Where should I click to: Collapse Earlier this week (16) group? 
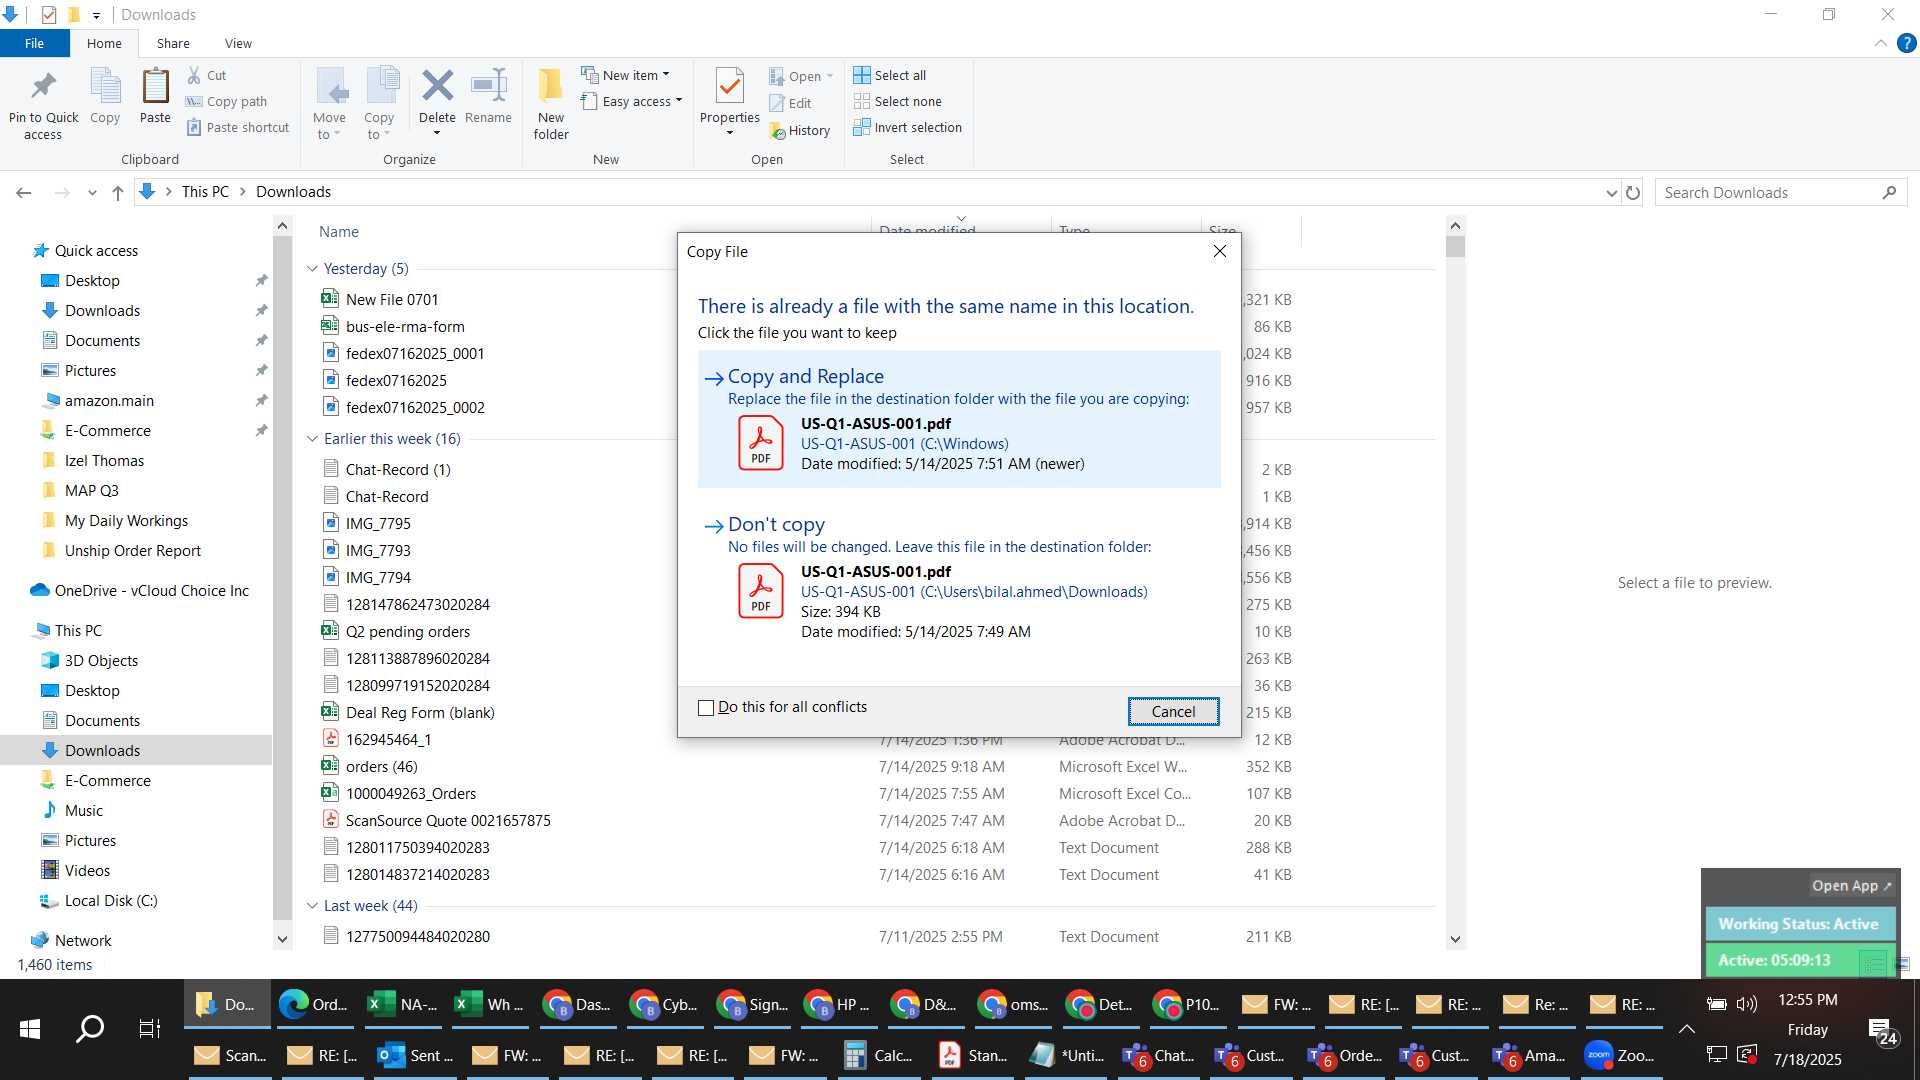[312, 439]
